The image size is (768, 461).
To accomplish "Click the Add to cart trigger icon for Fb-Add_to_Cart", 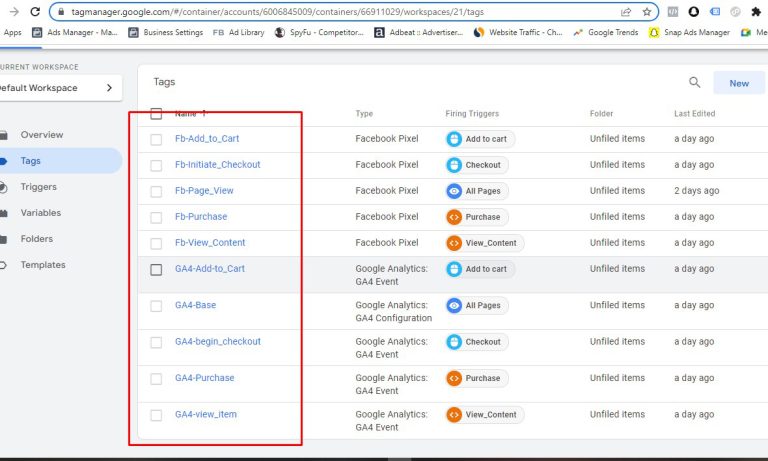I will pyautogui.click(x=455, y=139).
